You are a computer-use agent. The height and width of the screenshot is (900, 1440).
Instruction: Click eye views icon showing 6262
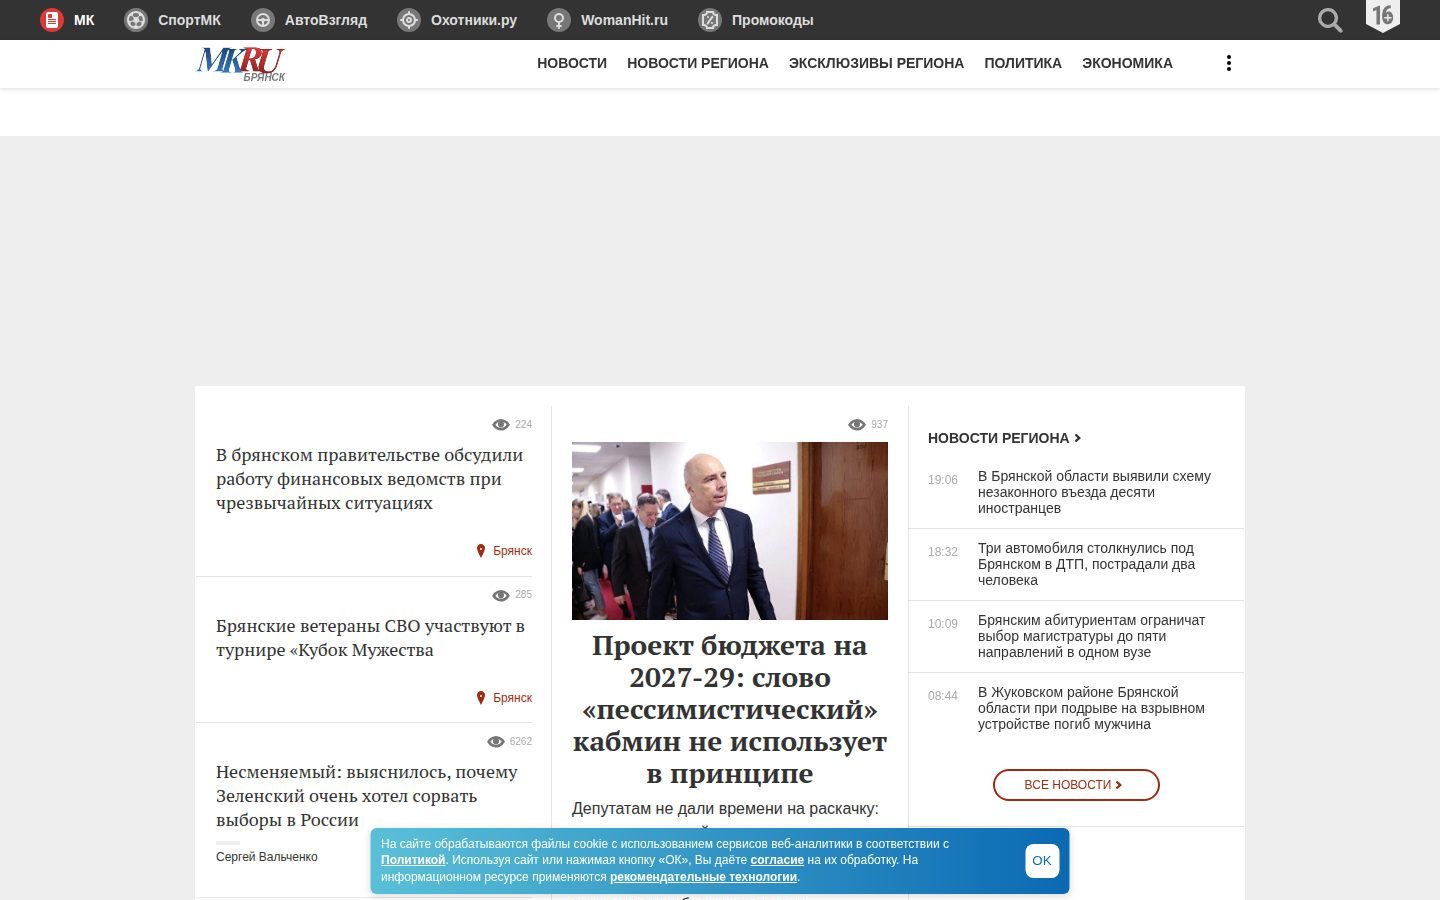click(x=495, y=742)
